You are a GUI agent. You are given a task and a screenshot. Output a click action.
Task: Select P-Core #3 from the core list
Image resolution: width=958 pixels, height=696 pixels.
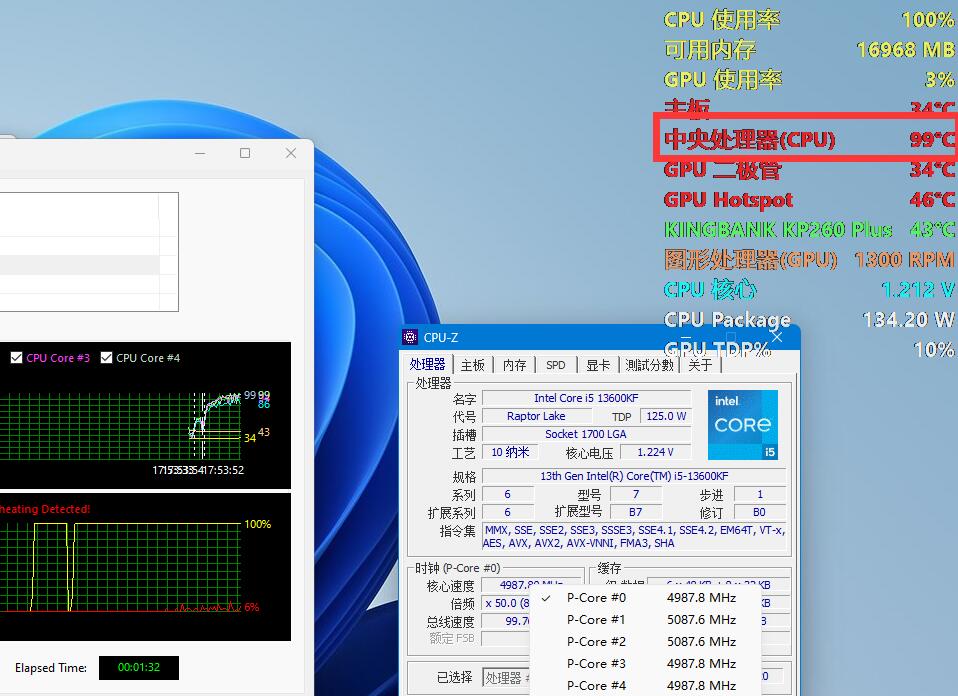point(645,664)
